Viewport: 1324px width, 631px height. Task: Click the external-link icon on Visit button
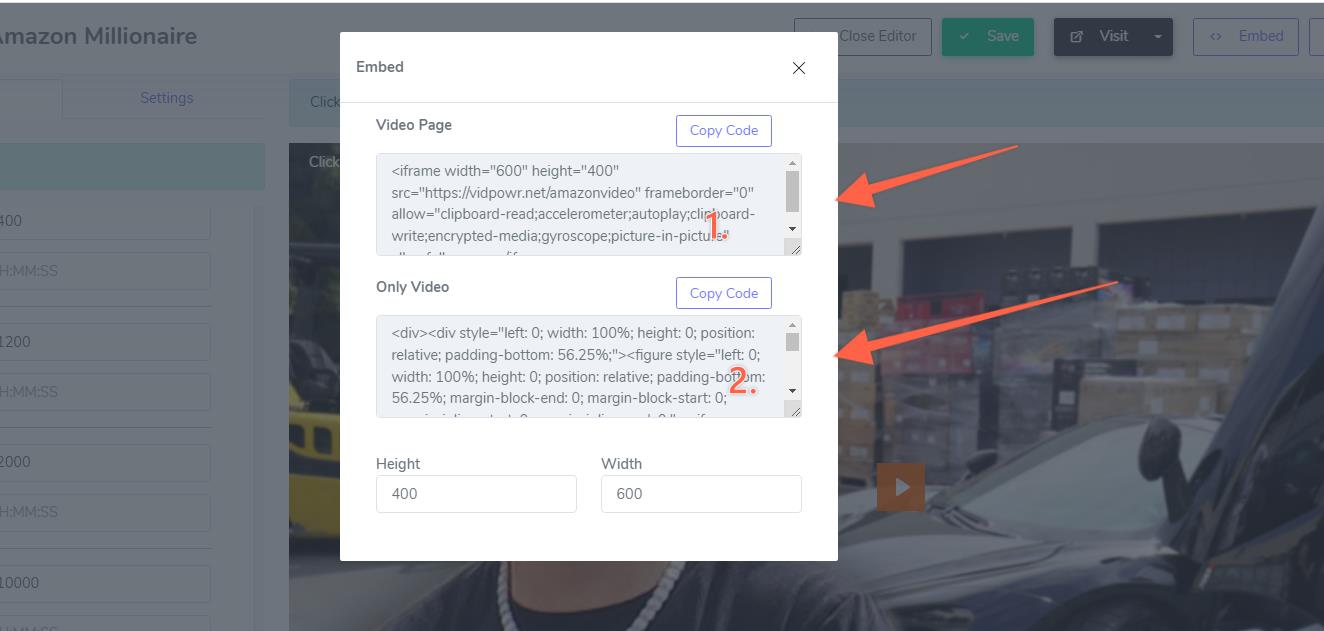[1077, 37]
